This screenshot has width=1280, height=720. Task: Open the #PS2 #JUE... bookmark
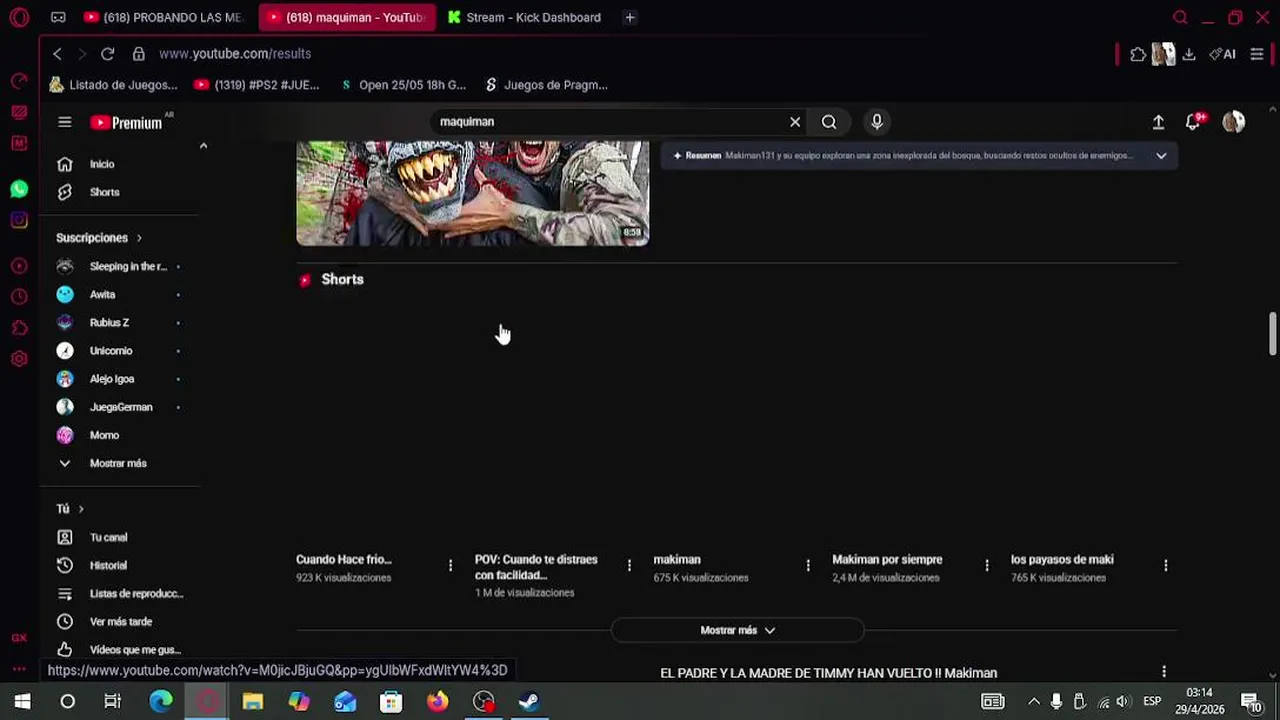pos(257,85)
